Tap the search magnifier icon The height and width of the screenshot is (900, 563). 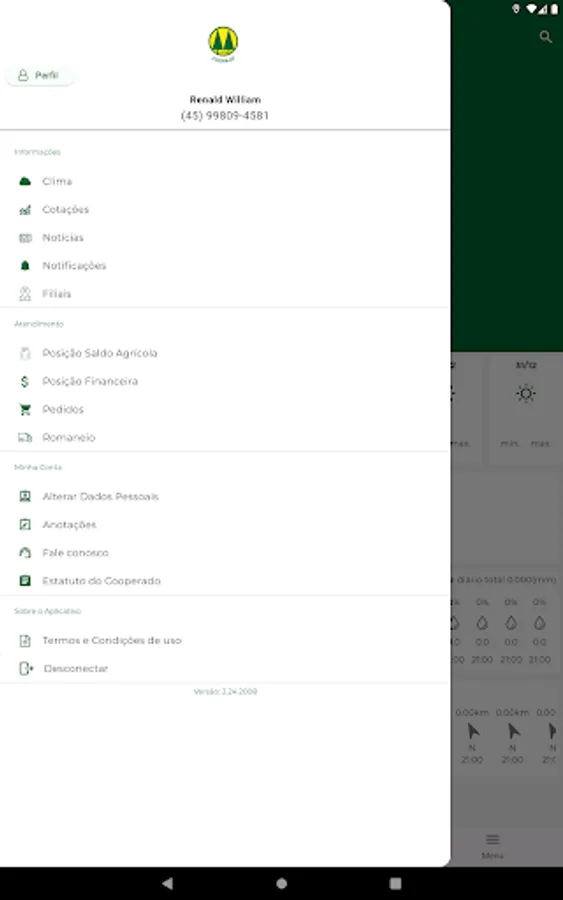(545, 37)
